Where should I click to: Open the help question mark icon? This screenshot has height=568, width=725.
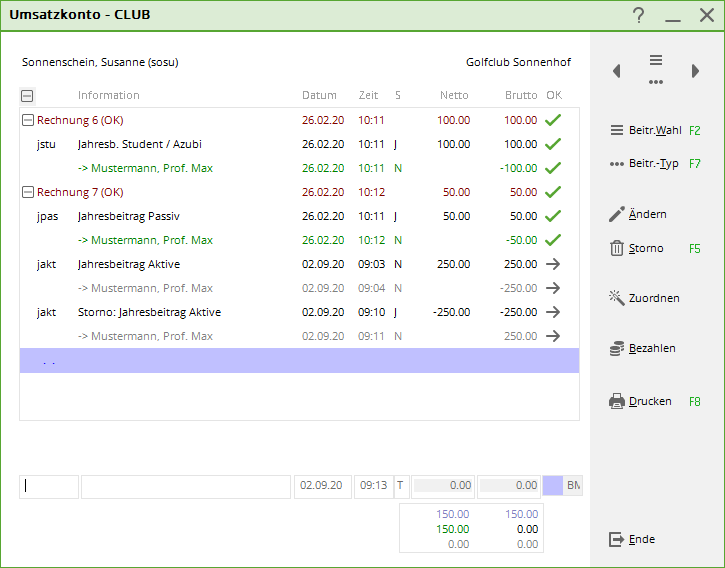(x=639, y=15)
